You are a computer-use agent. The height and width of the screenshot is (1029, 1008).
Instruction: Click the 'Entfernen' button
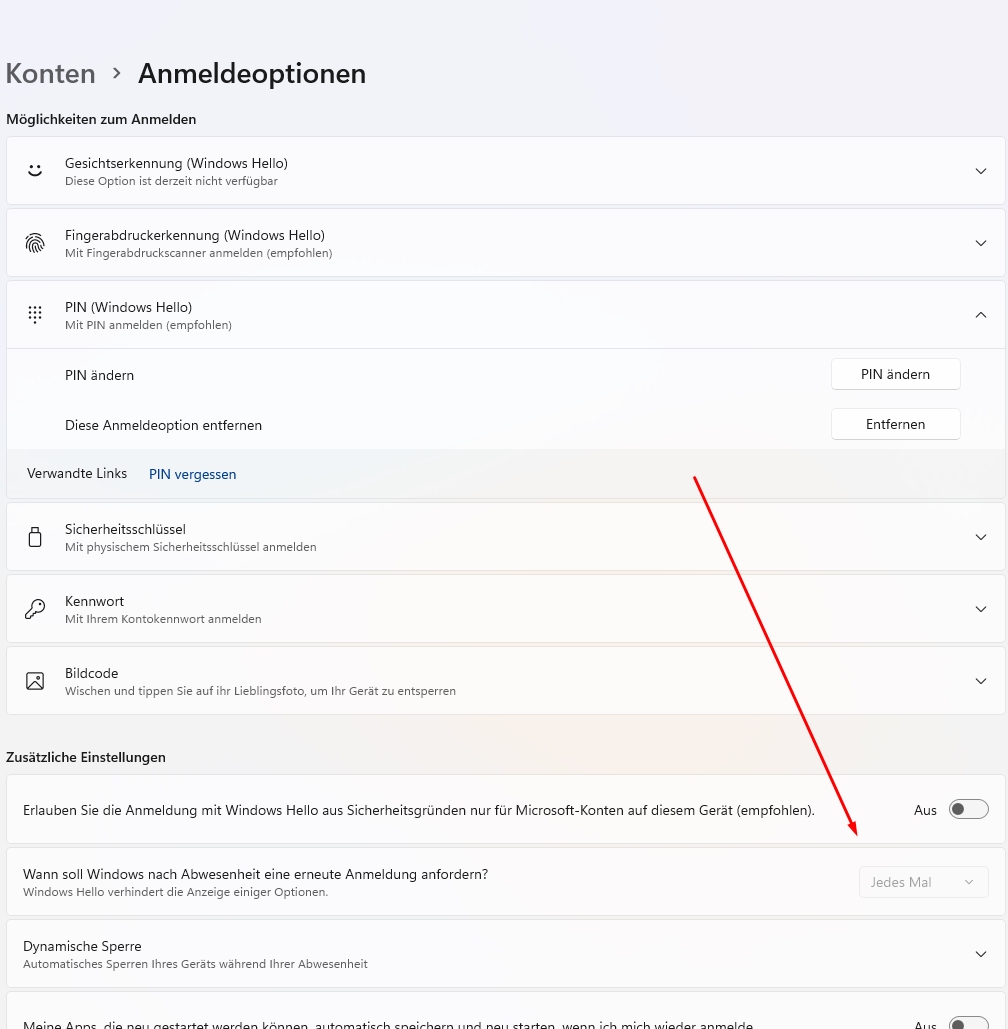tap(895, 424)
